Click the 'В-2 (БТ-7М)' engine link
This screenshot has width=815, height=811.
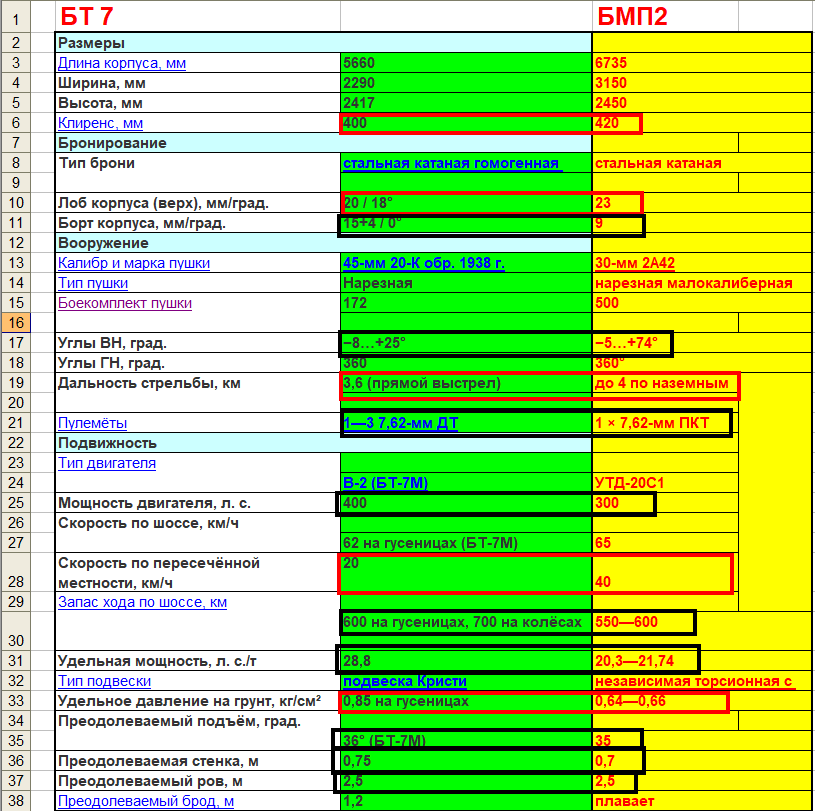(x=385, y=483)
